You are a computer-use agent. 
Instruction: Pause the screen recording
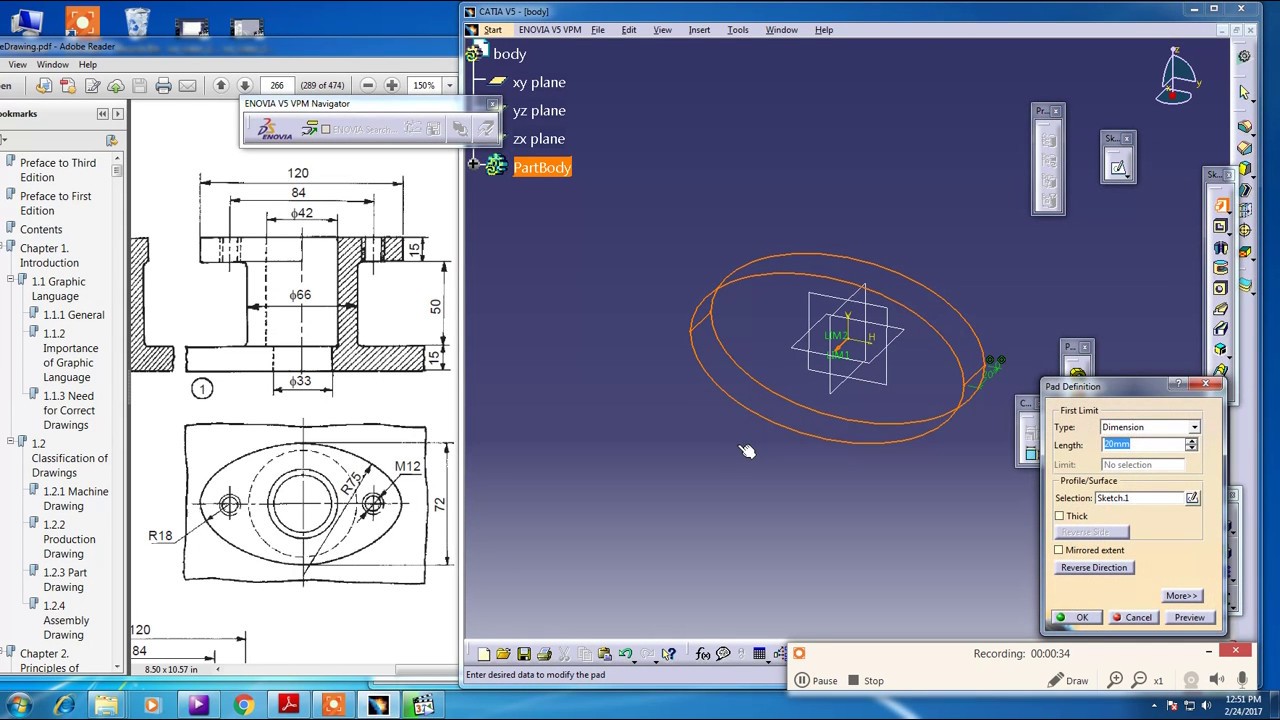815,681
